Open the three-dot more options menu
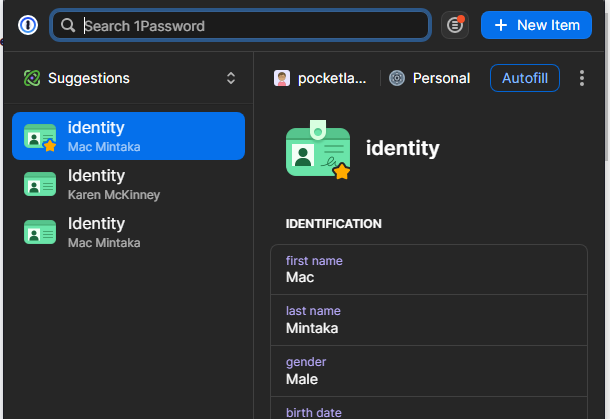This screenshot has width=610, height=419. (582, 78)
